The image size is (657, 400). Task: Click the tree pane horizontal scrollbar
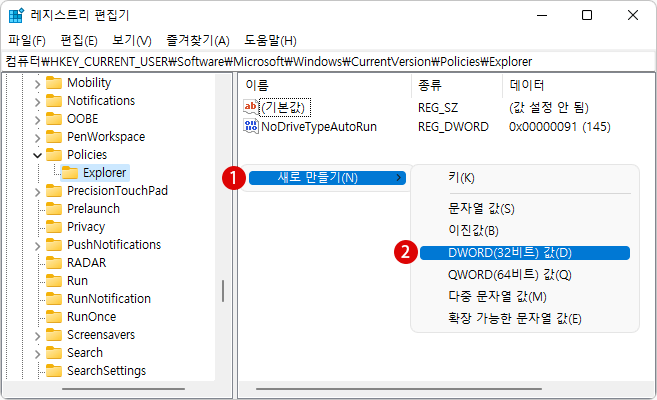[123, 389]
